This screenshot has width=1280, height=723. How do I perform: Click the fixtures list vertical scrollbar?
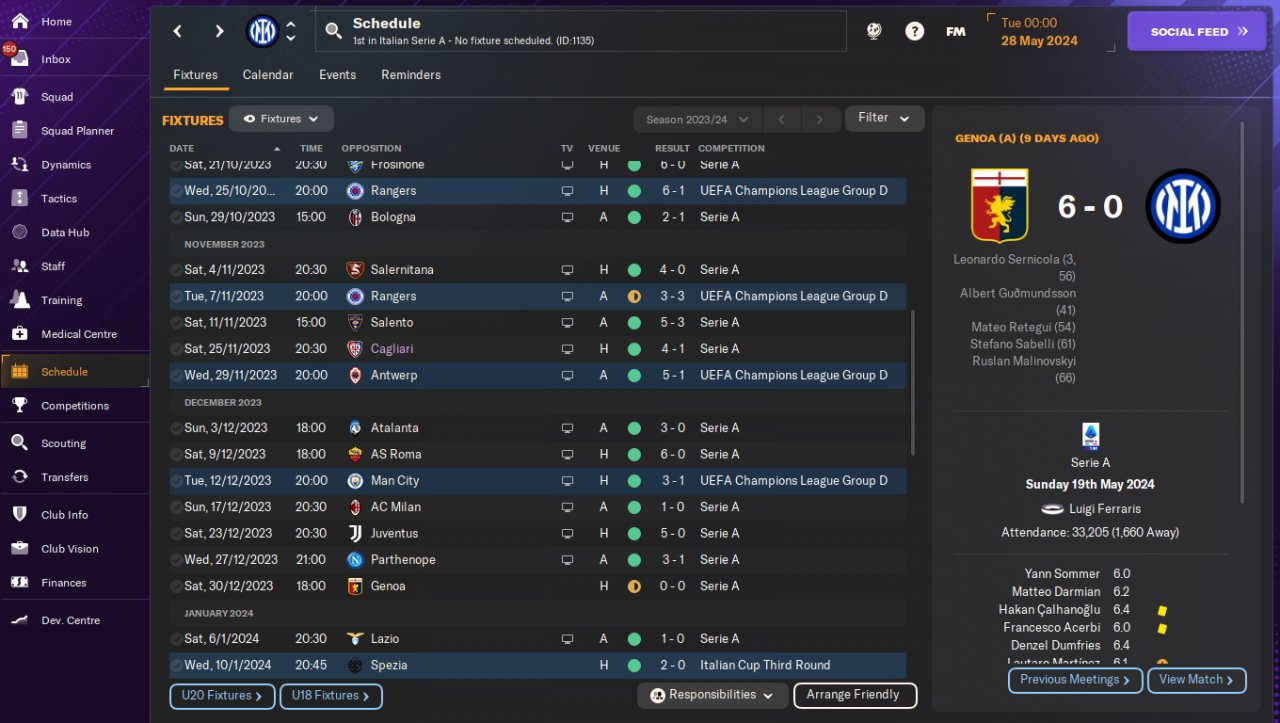pyautogui.click(x=911, y=382)
